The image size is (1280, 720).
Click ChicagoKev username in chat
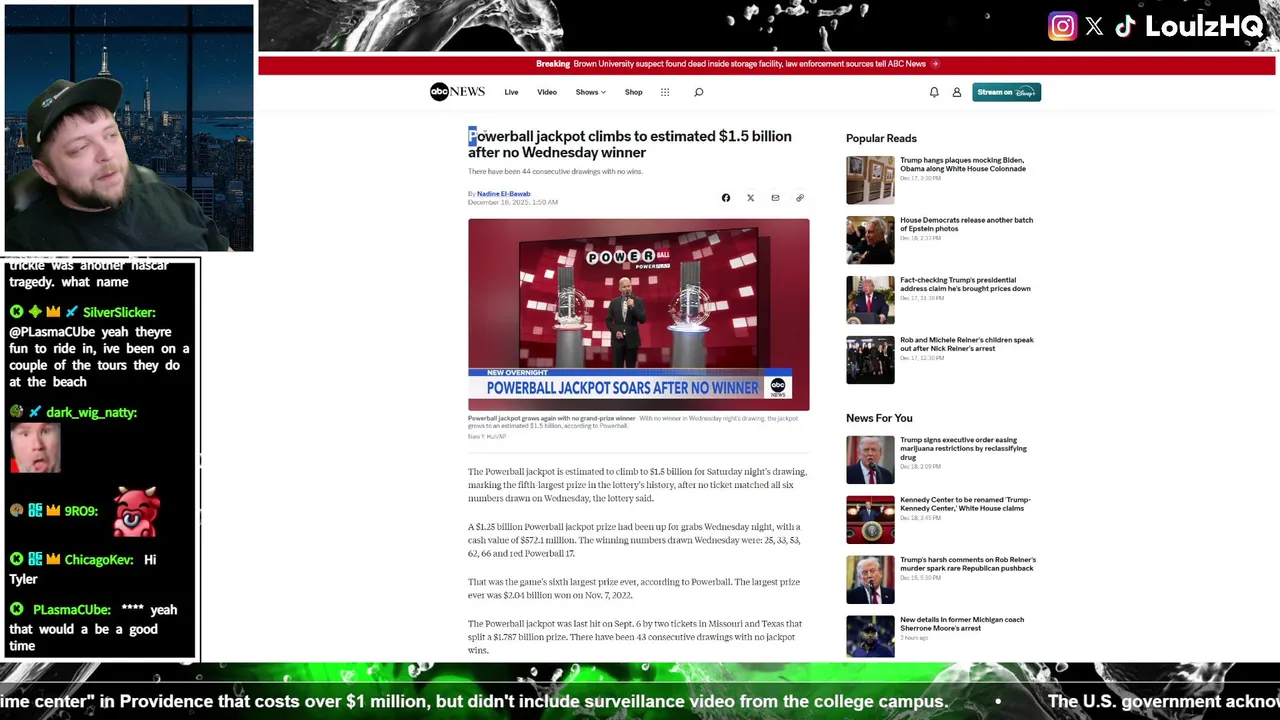point(99,560)
